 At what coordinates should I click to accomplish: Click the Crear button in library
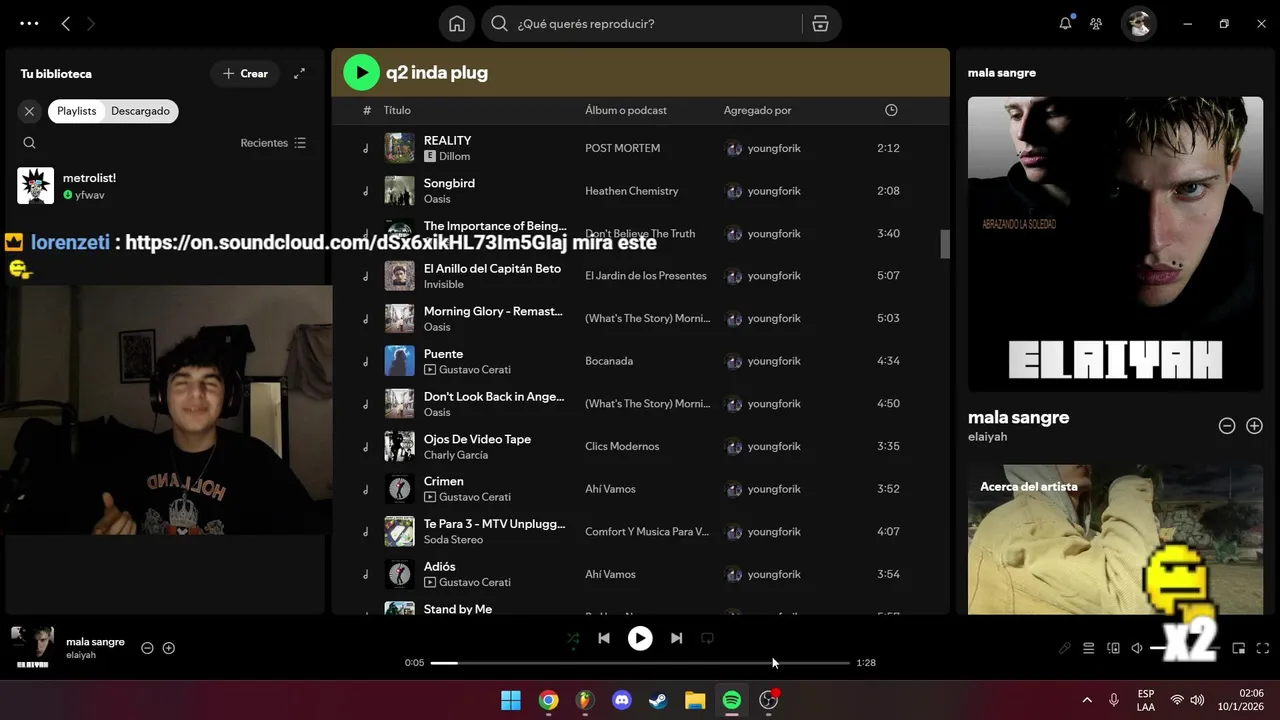245,73
